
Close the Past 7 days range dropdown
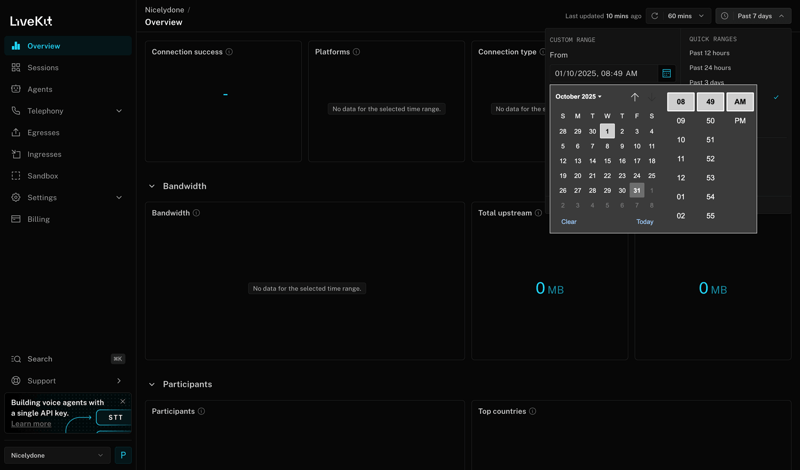(x=753, y=16)
